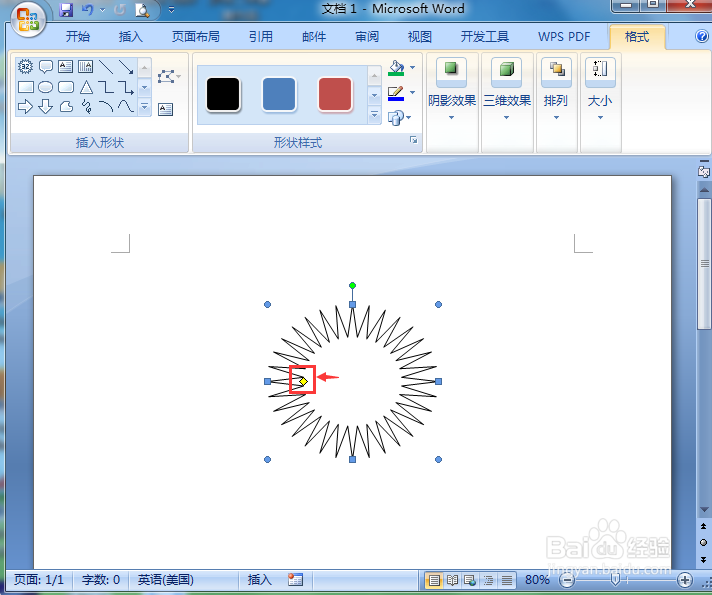712x595 pixels.
Task: Open the undo history dropdown arrow
Action: click(102, 10)
